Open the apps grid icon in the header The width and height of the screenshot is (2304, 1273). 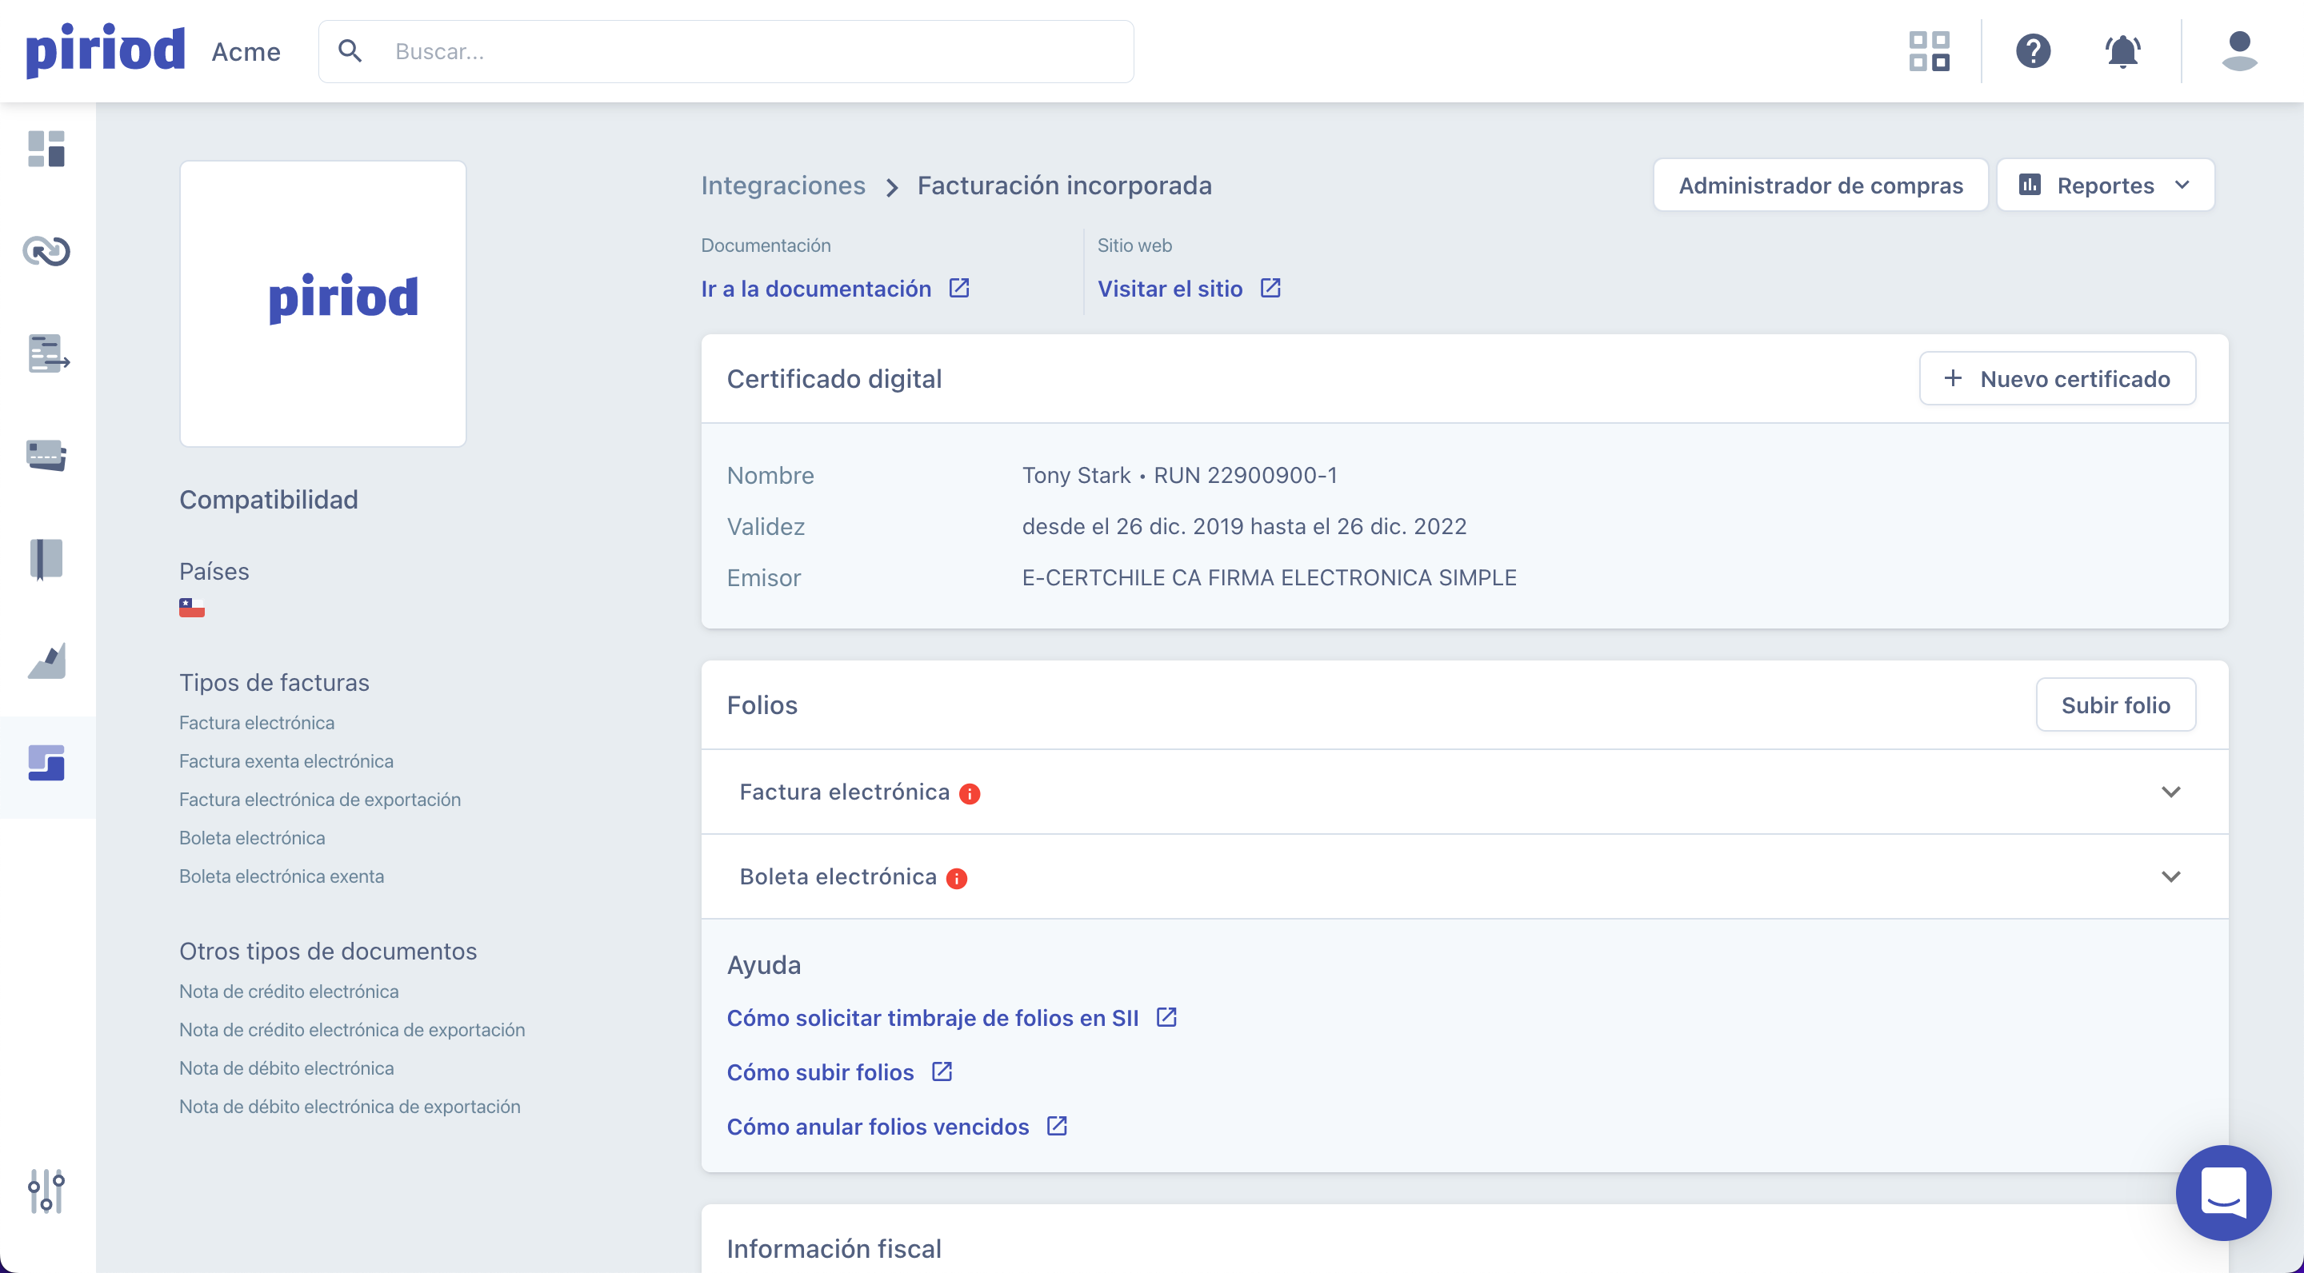1929,51
